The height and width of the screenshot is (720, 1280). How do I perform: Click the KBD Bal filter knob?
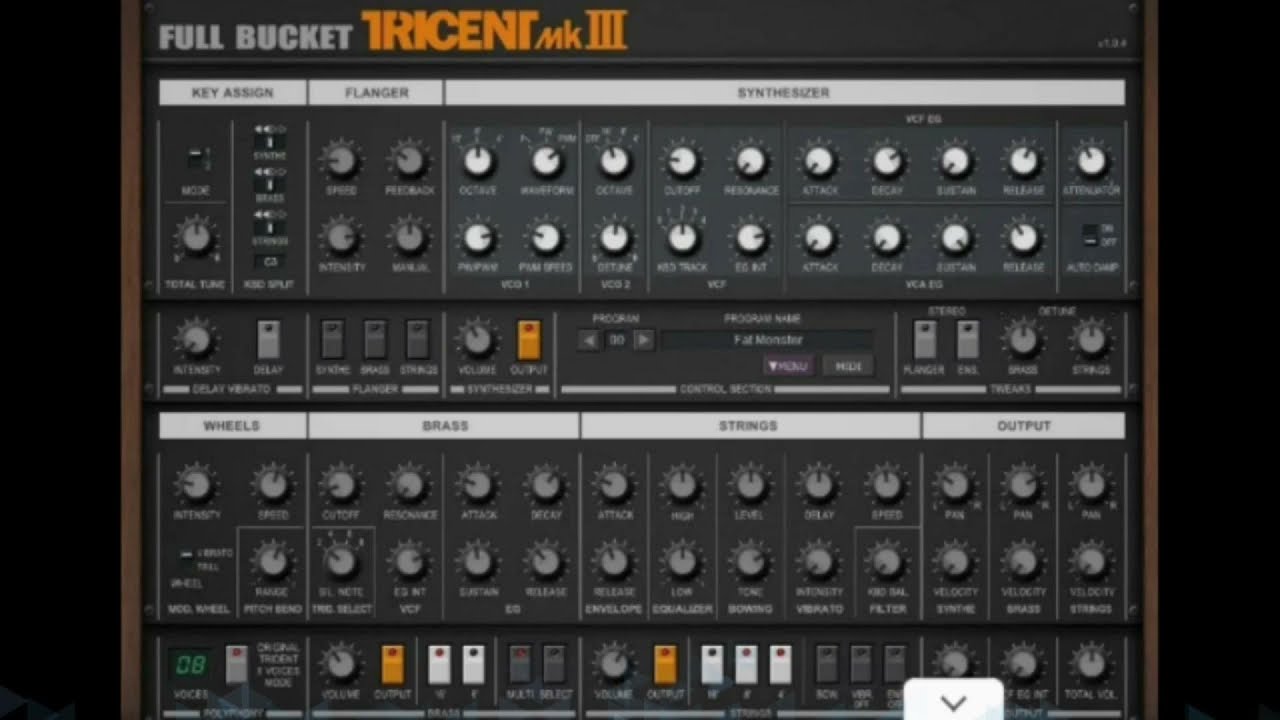pyautogui.click(x=887, y=562)
